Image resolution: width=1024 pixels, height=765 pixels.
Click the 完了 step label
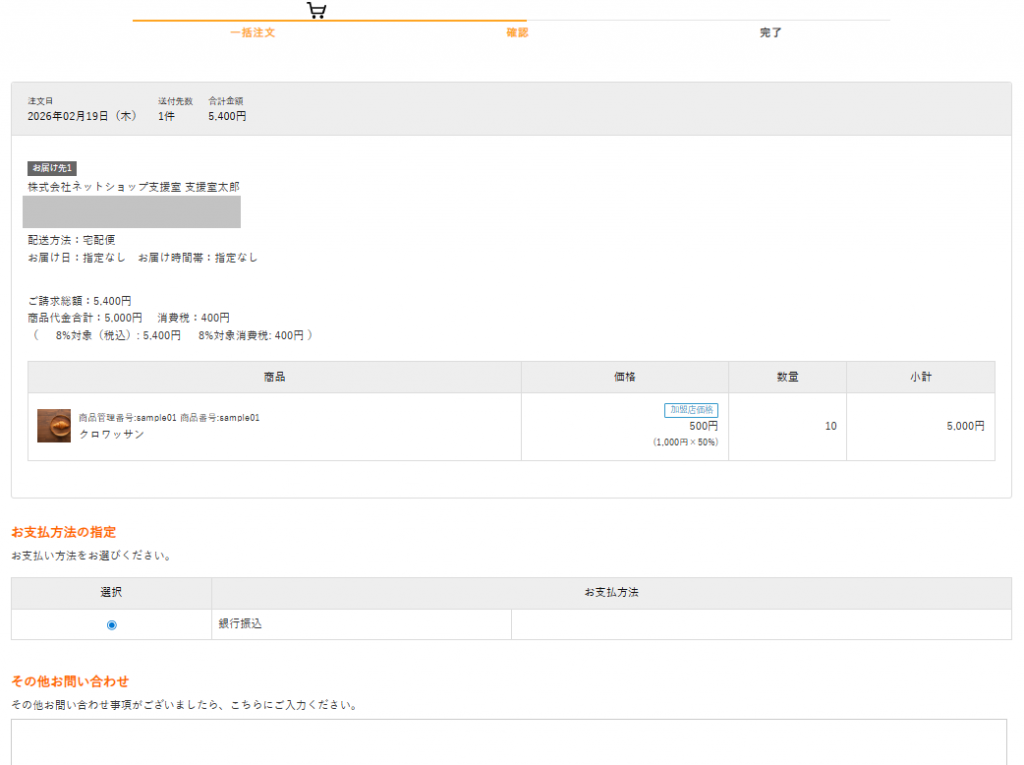point(770,33)
